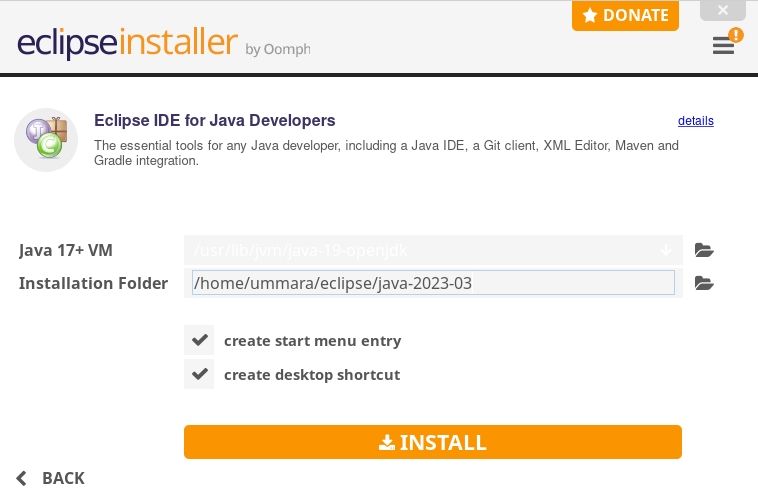Expand the Java 17+ VM dropdown
758x492 pixels.
(x=666, y=250)
